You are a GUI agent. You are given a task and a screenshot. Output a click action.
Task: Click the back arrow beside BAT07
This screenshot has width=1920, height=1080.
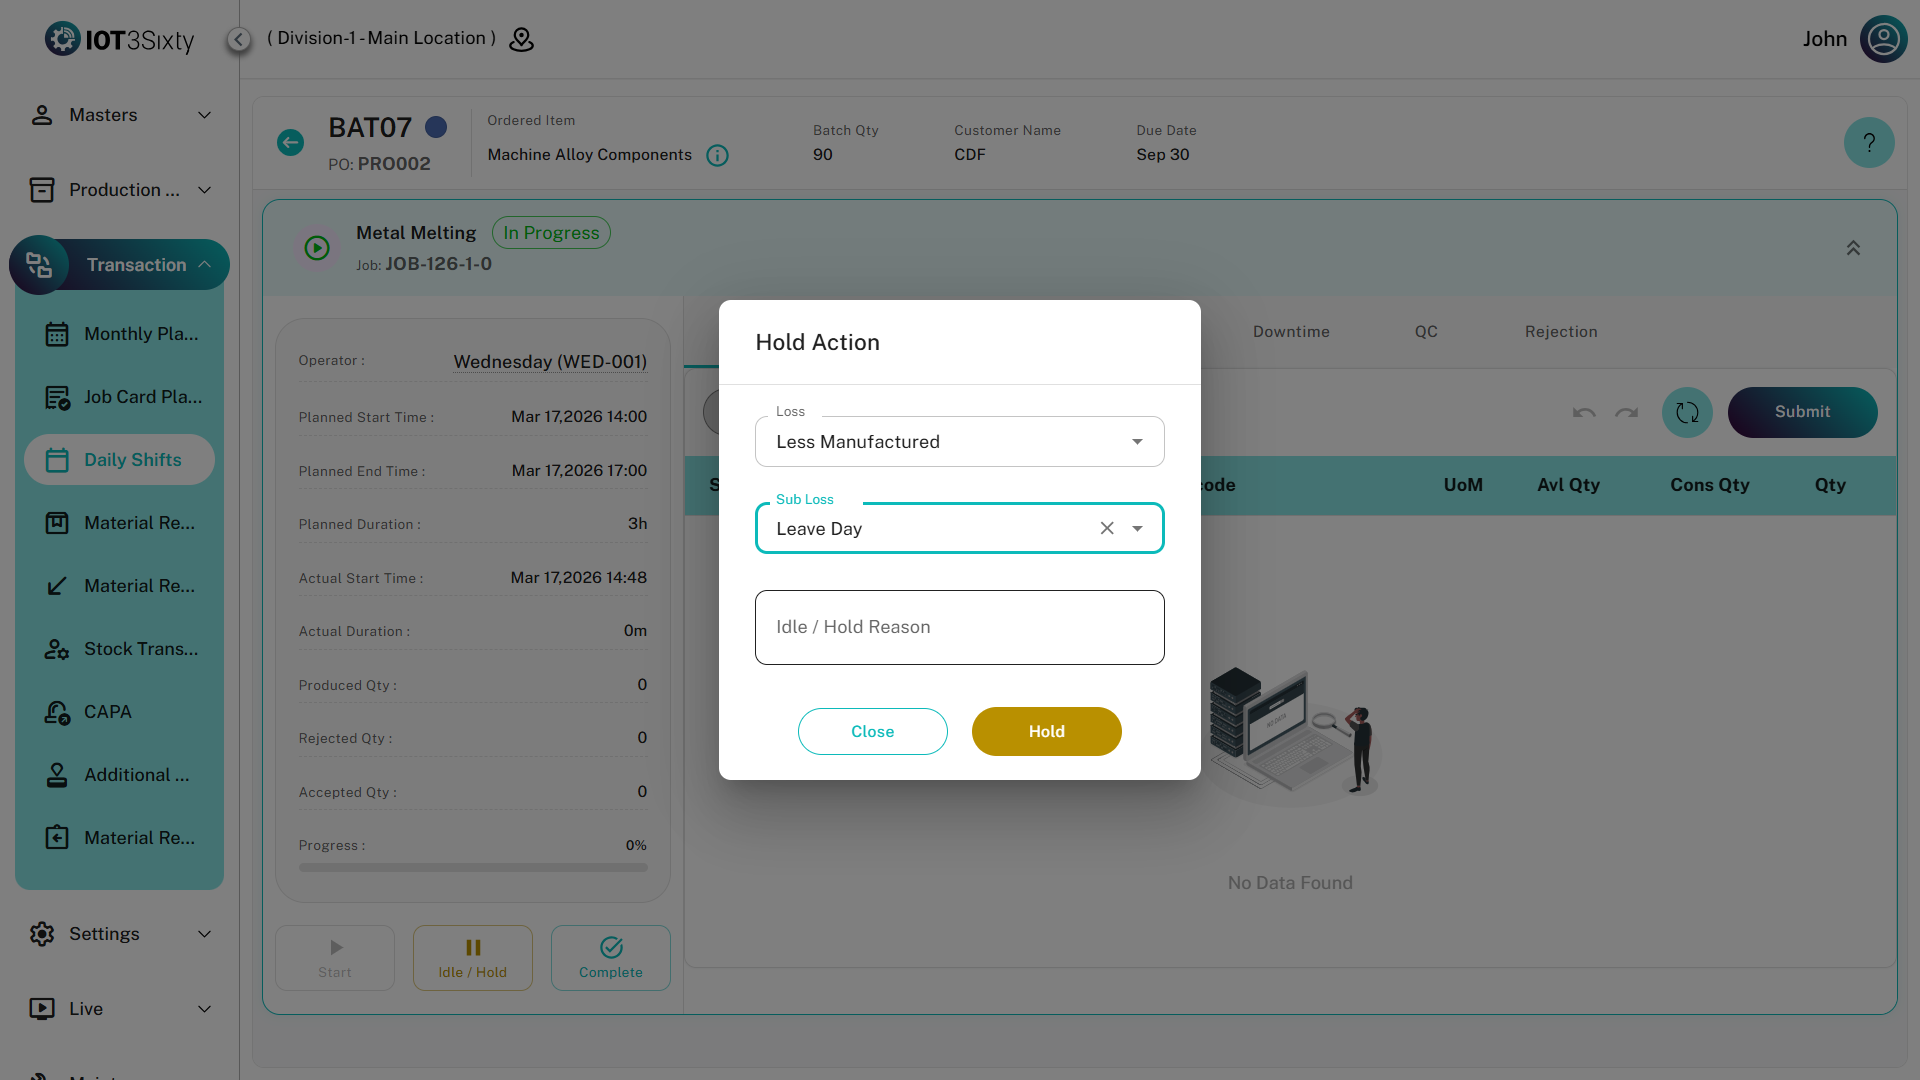(290, 143)
